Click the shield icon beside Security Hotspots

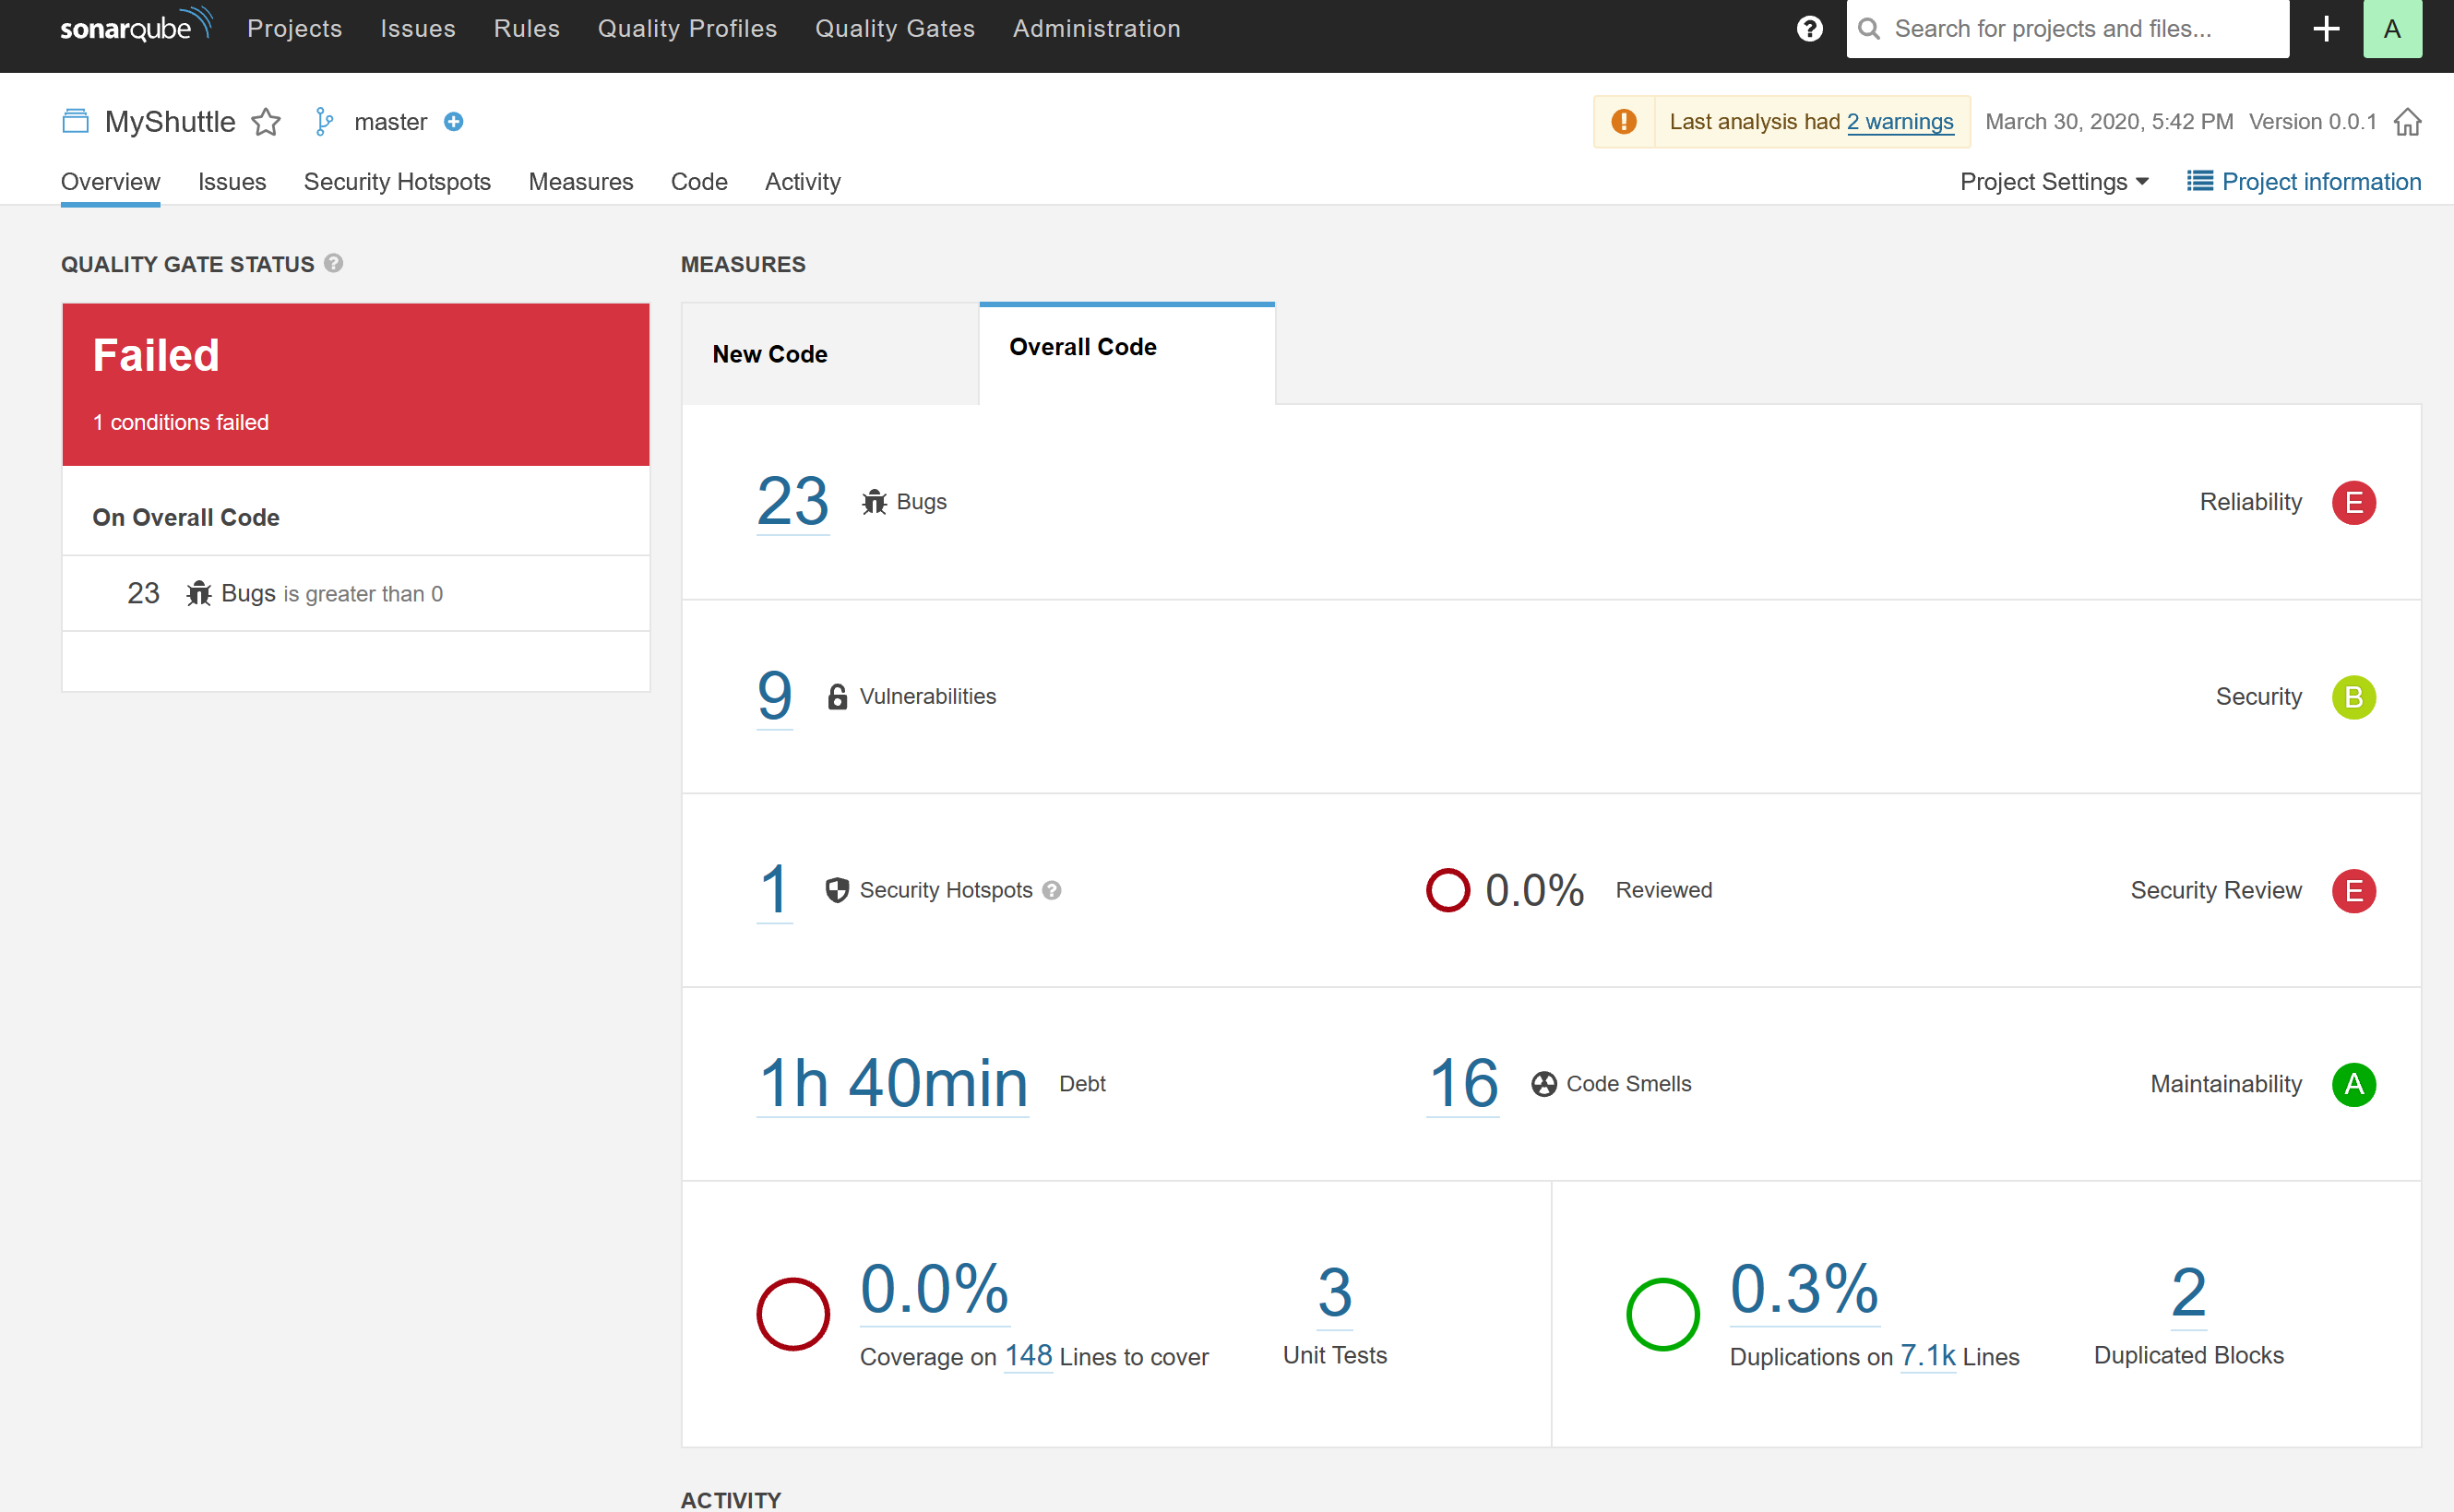tap(837, 890)
